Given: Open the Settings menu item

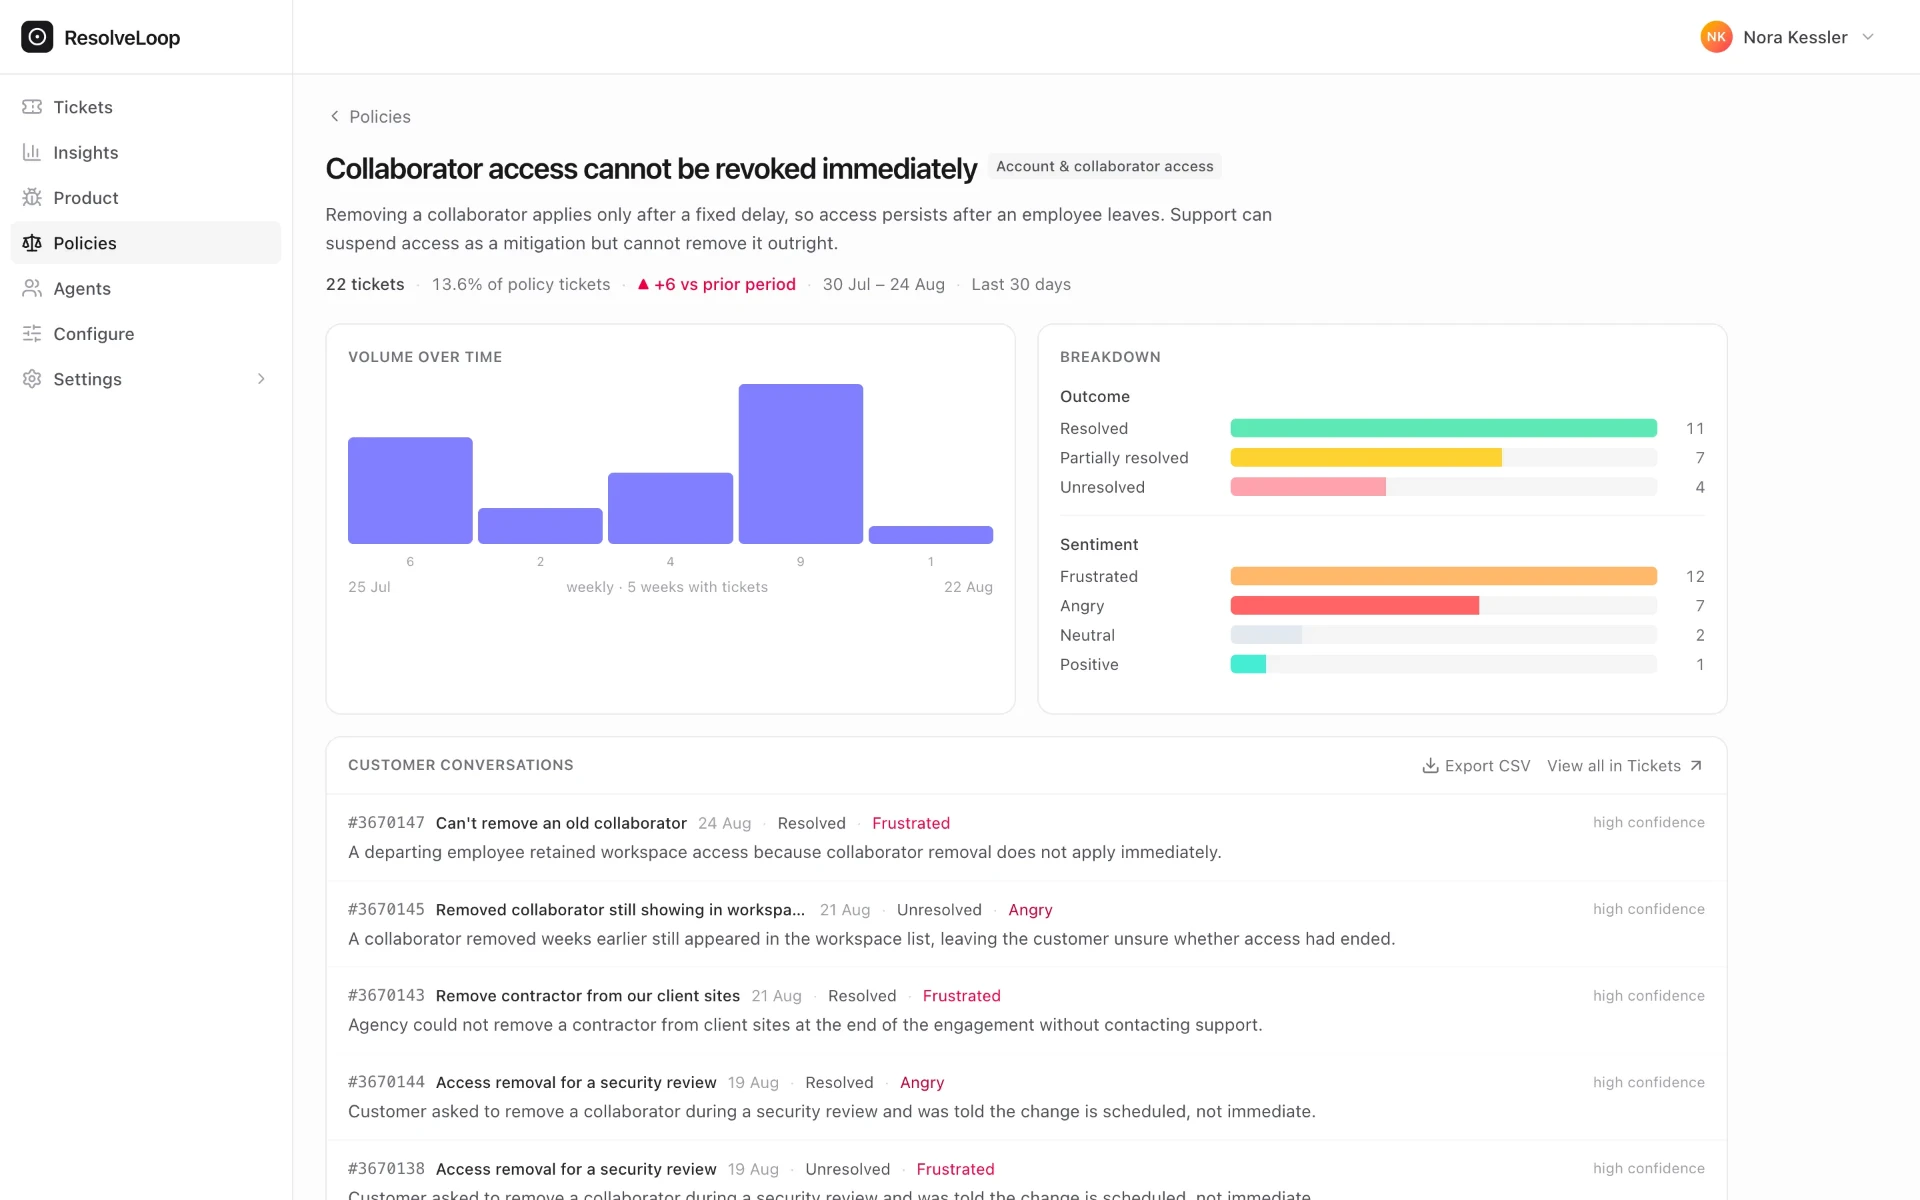Looking at the screenshot, I should [146, 379].
